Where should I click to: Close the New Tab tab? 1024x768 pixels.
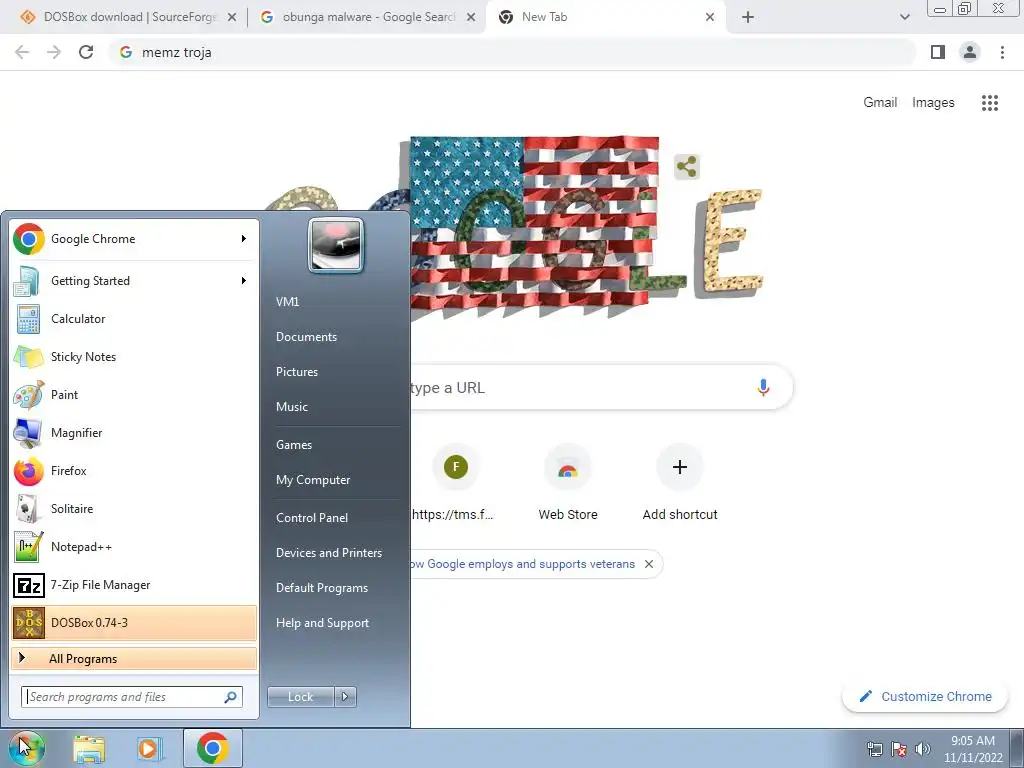click(710, 18)
